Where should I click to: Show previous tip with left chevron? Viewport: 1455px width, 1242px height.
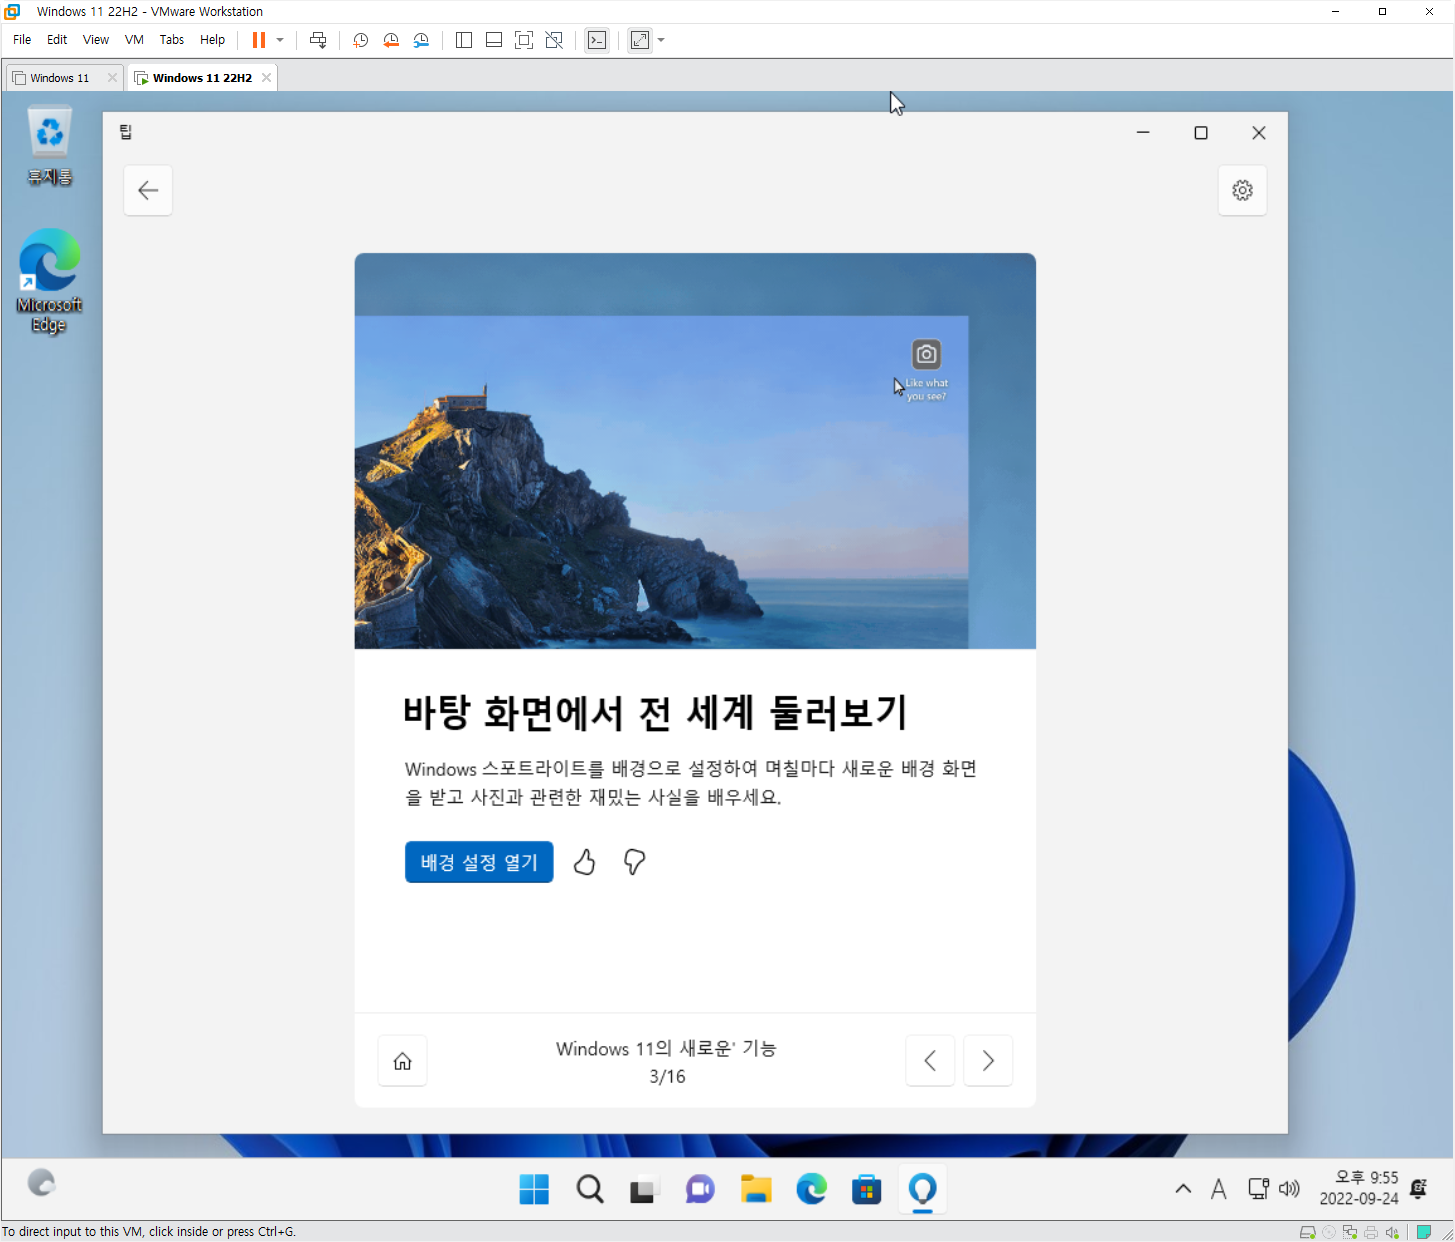point(930,1061)
